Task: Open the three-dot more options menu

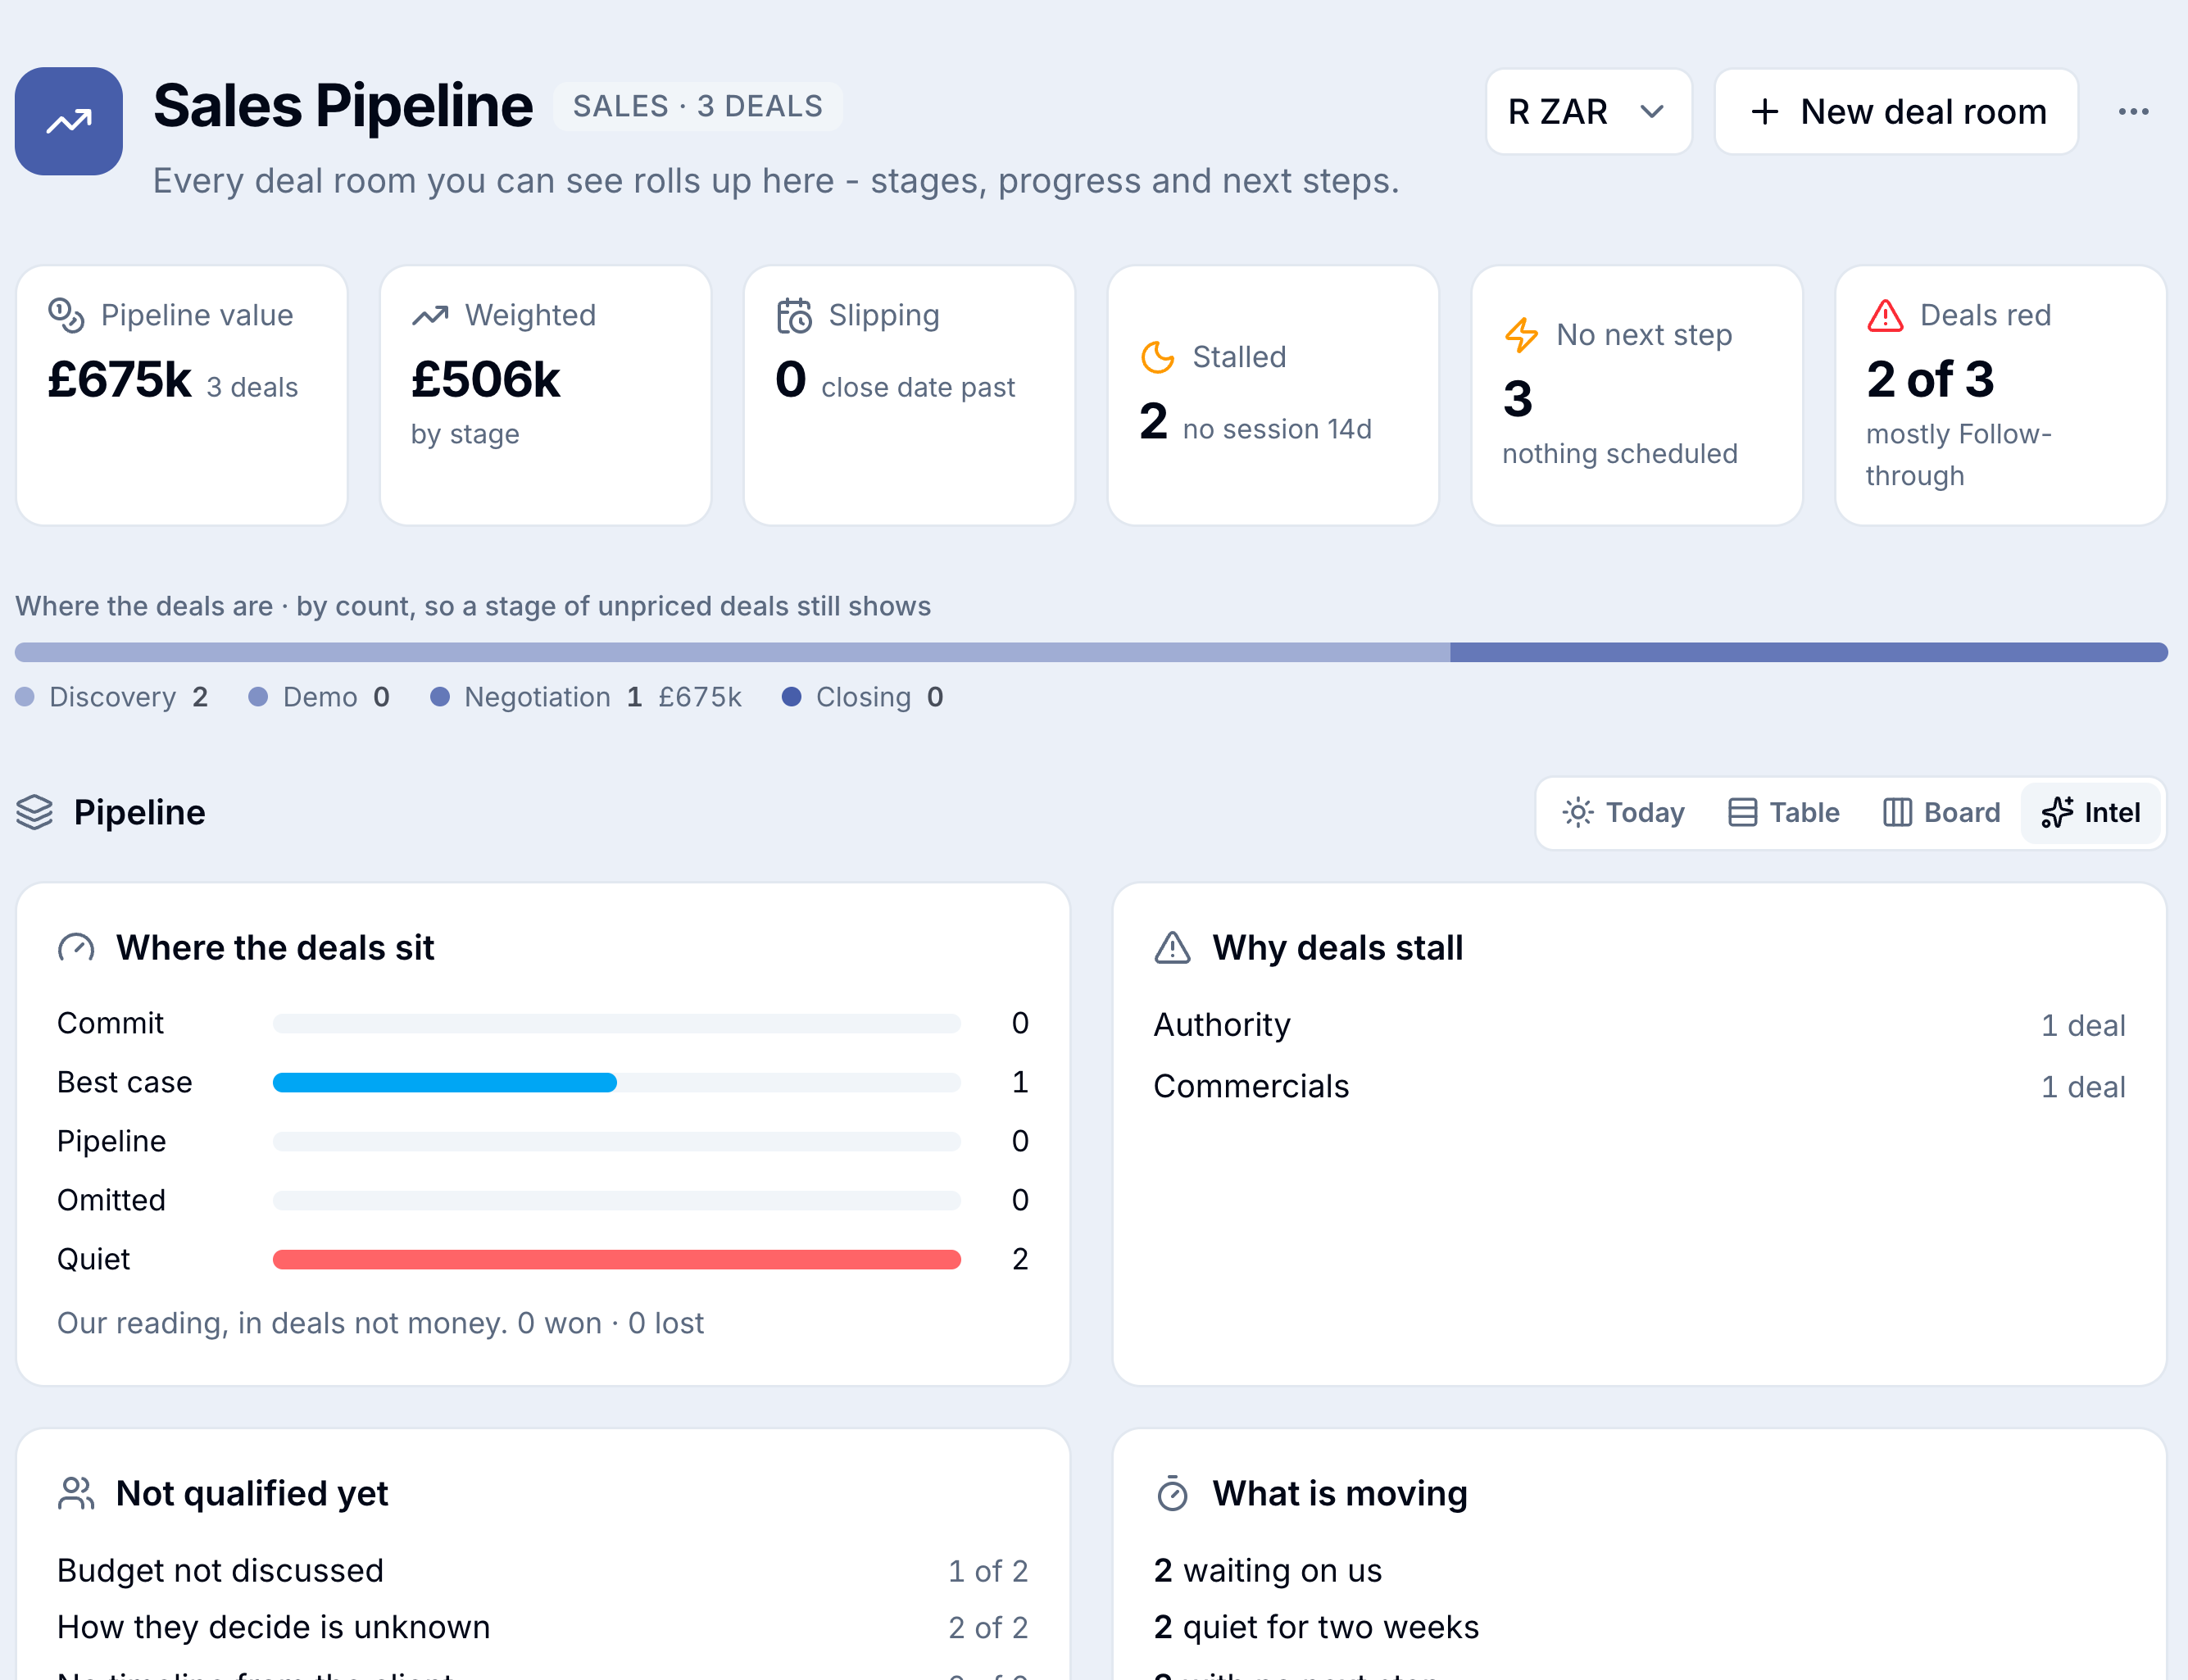Action: (2133, 111)
